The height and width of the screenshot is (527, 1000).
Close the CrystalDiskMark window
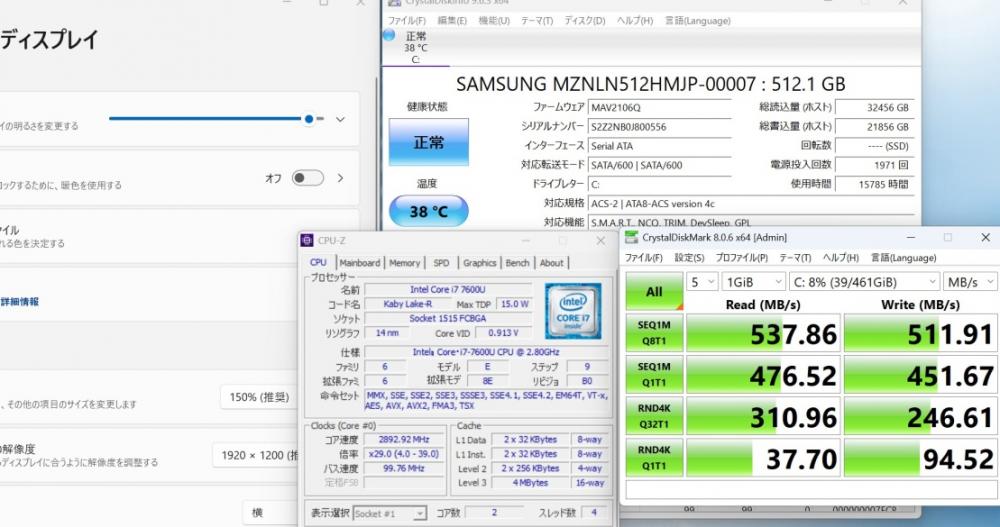click(x=985, y=237)
